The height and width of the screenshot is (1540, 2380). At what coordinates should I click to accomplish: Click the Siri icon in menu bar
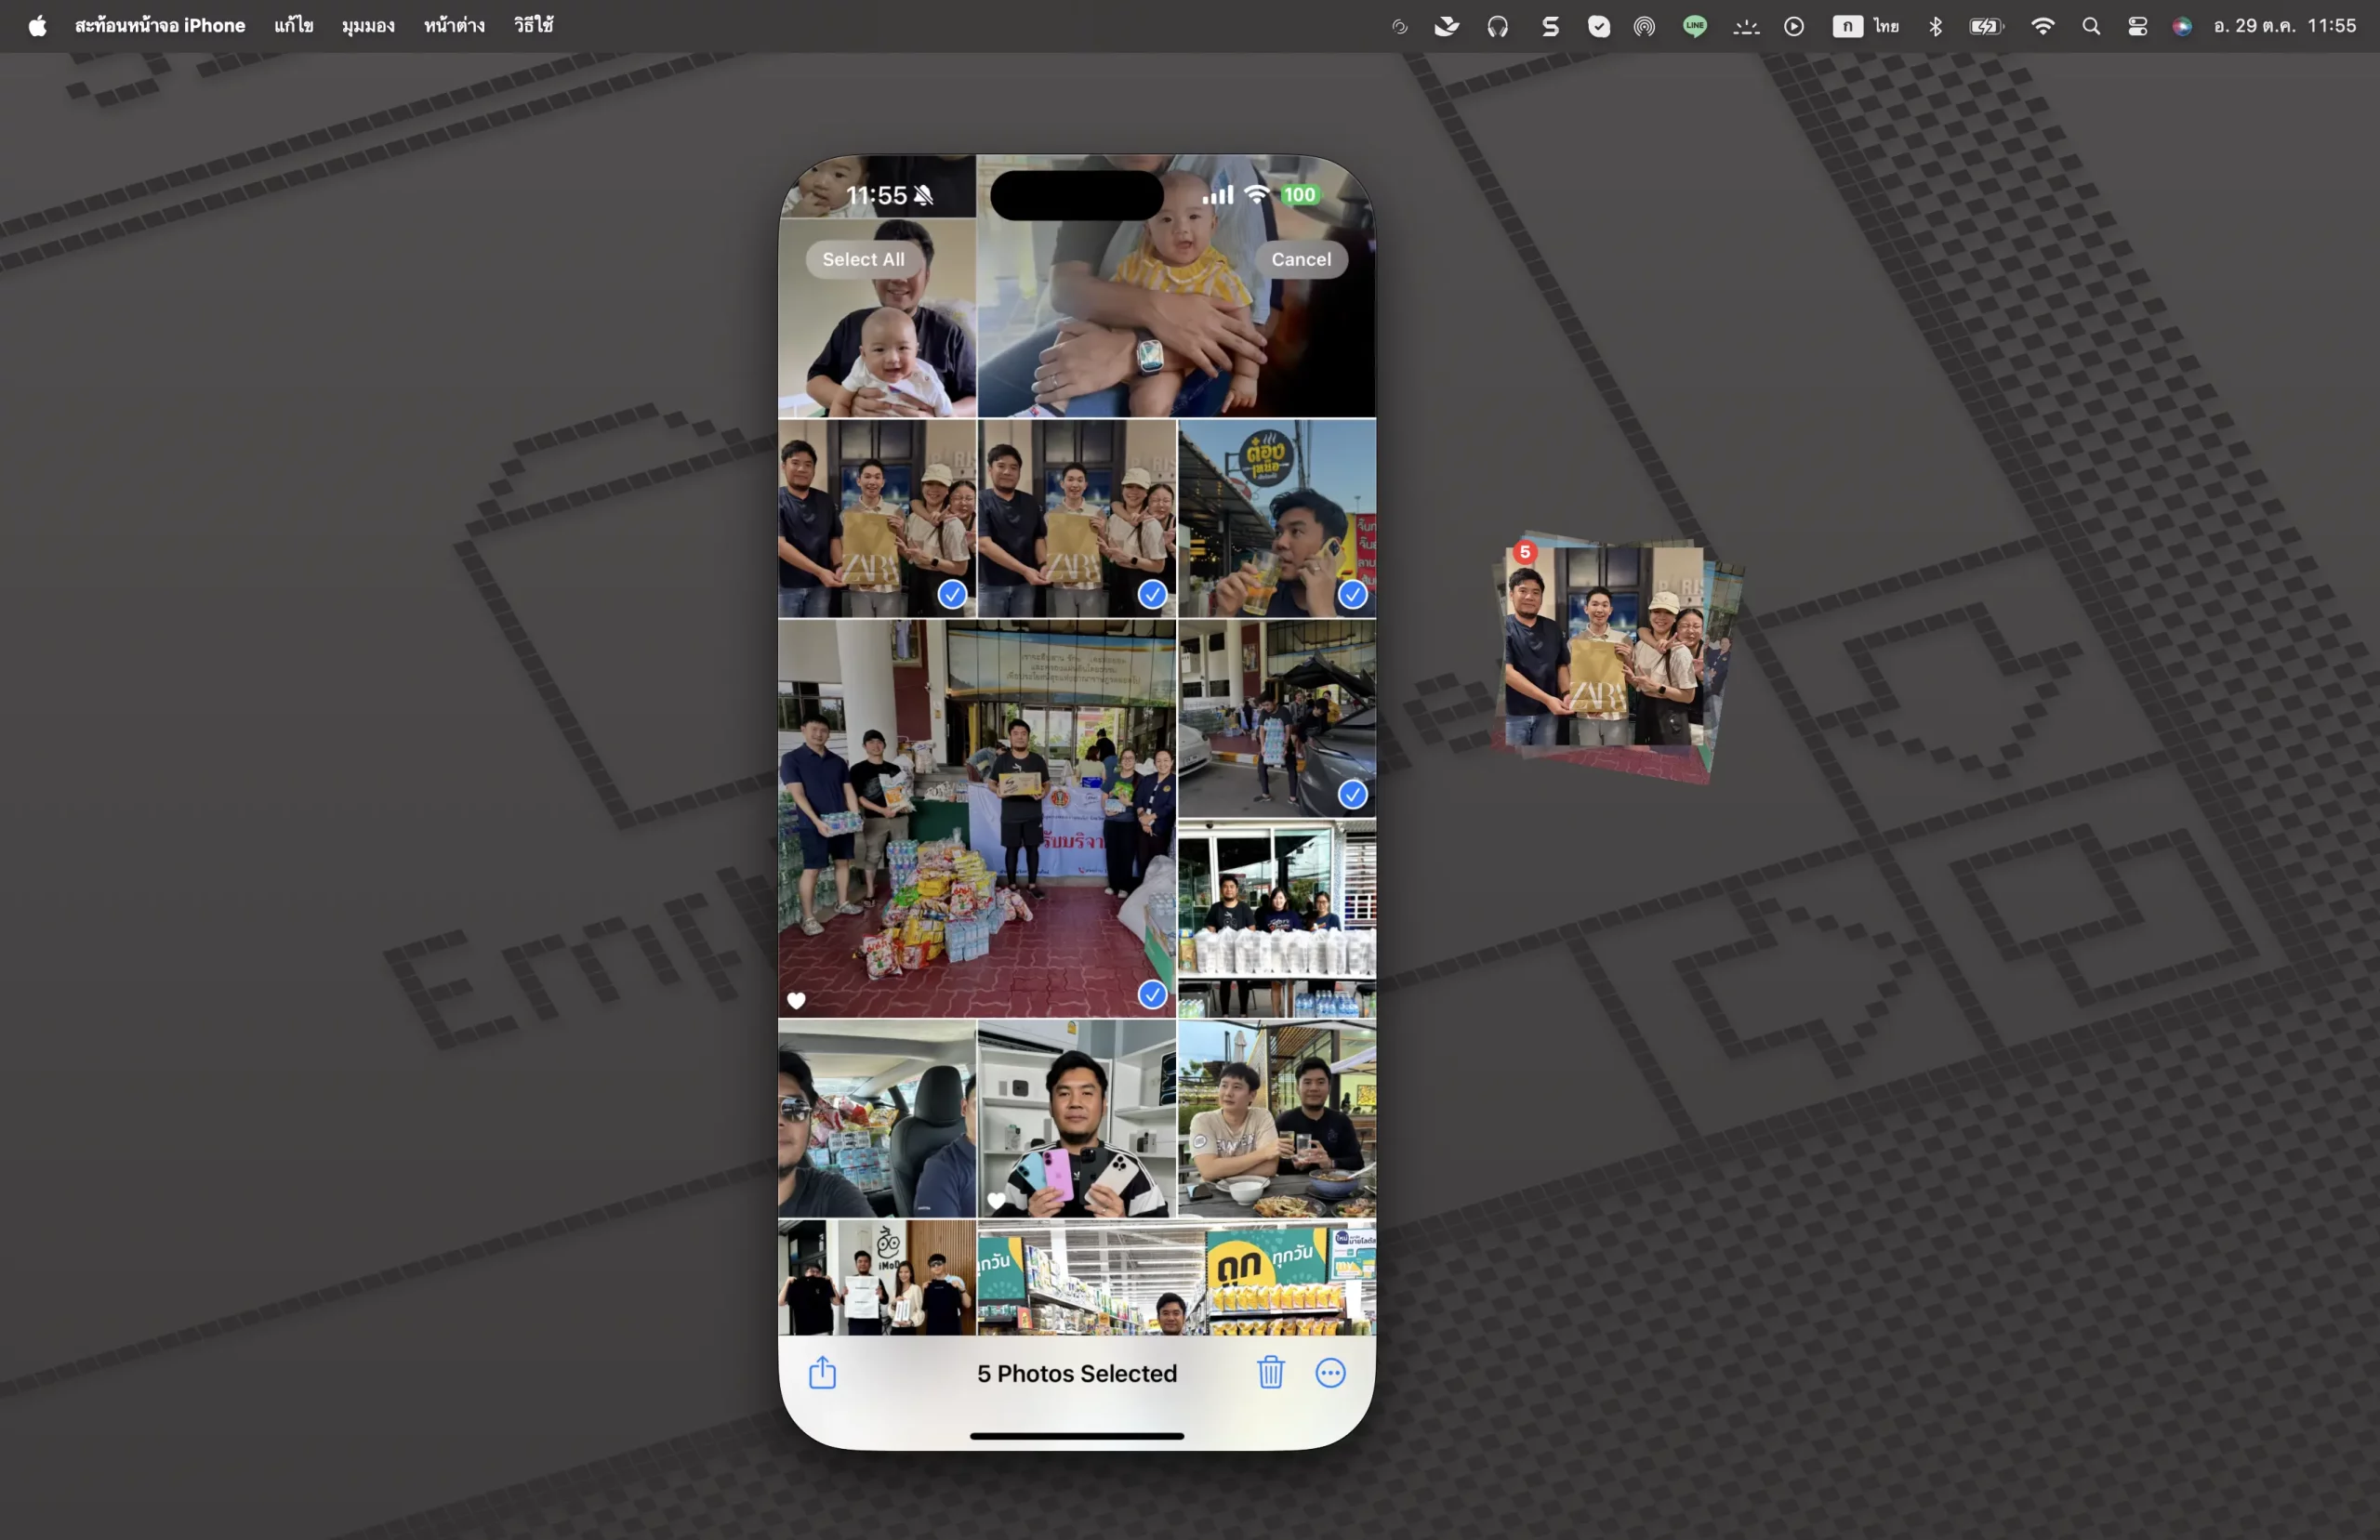click(2182, 27)
